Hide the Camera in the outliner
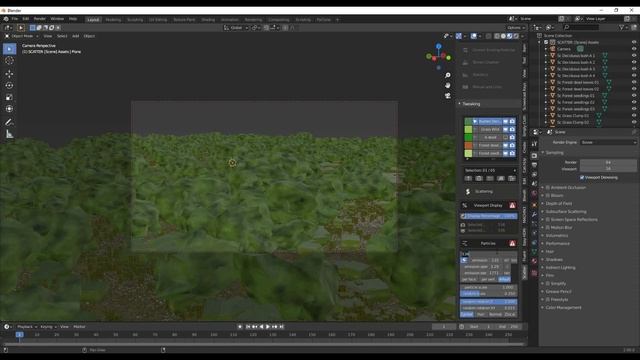The image size is (640, 360). tap(634, 49)
